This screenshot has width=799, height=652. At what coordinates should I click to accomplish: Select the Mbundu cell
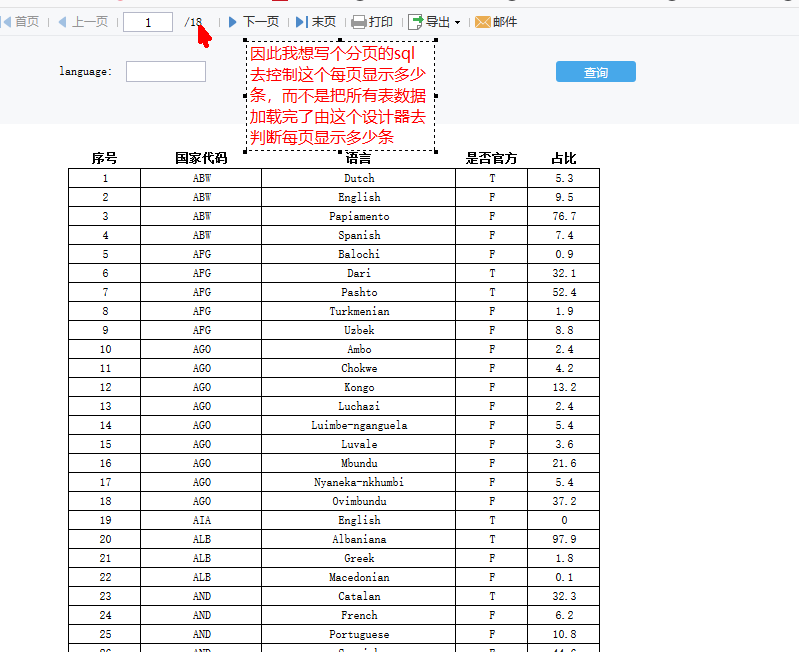(x=359, y=464)
